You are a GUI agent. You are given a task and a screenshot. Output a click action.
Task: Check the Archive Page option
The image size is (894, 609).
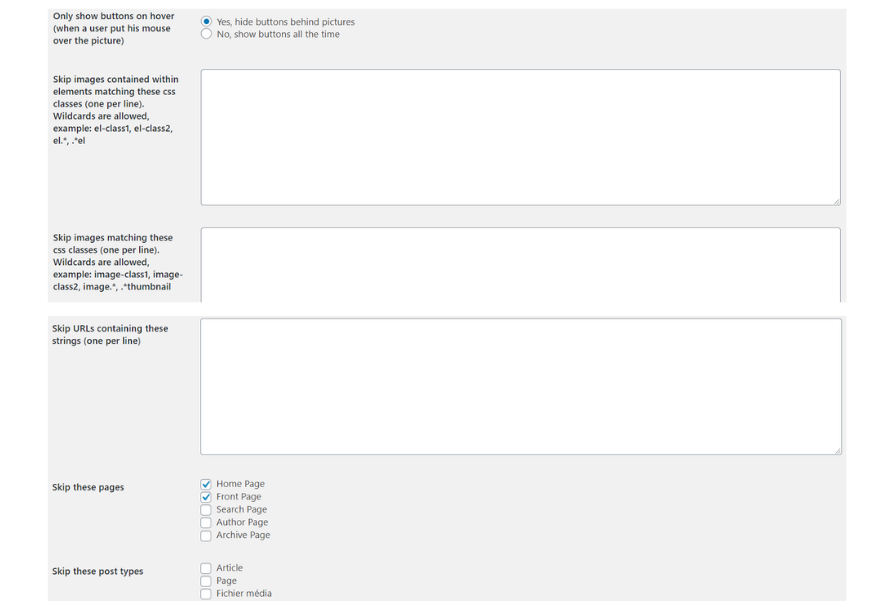coord(206,535)
